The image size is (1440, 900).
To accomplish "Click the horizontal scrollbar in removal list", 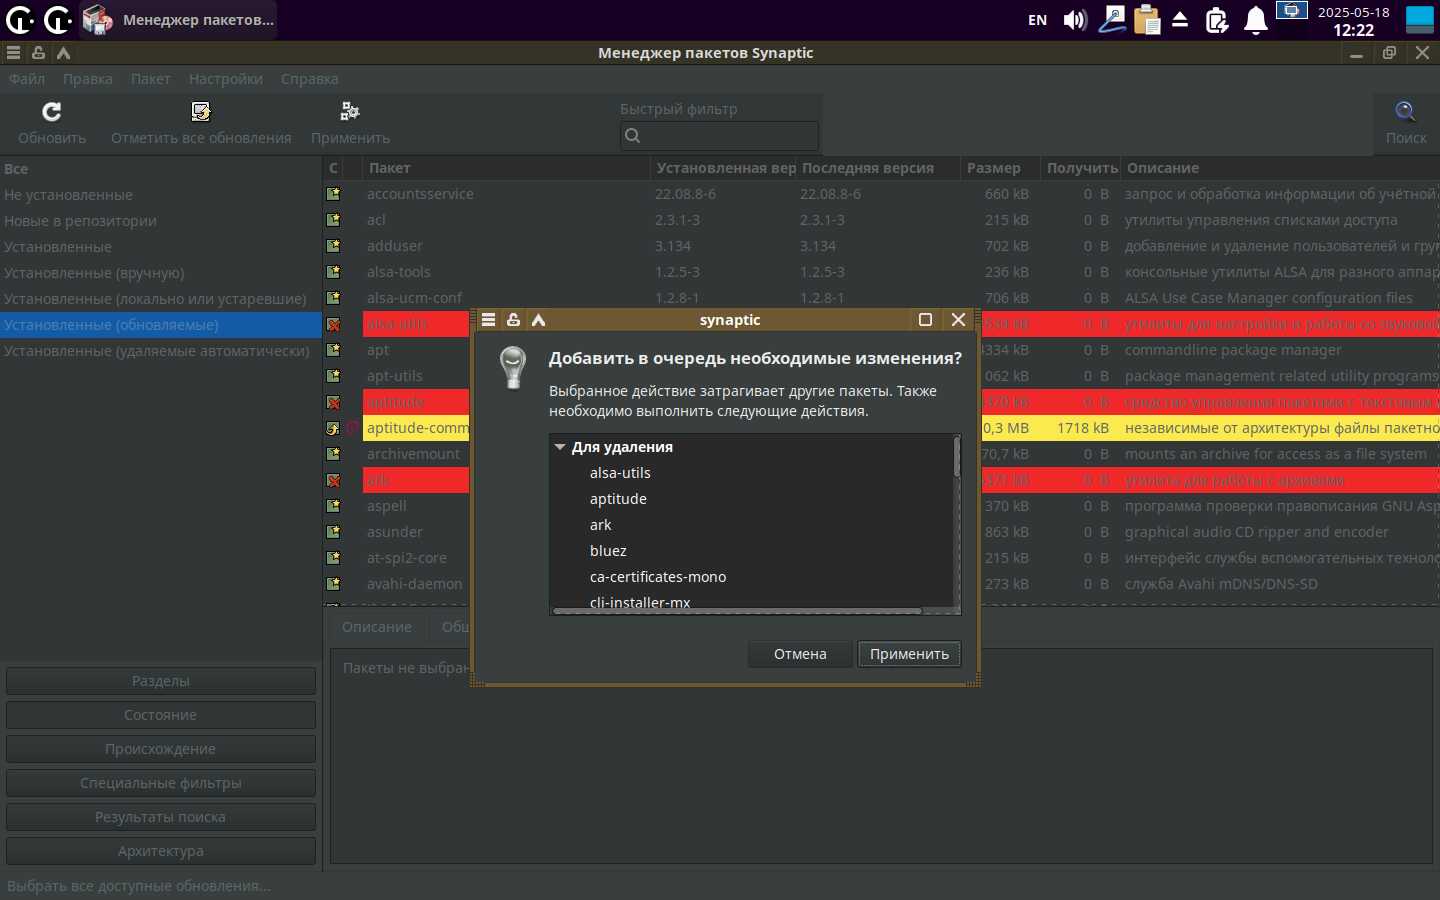I will point(737,611).
